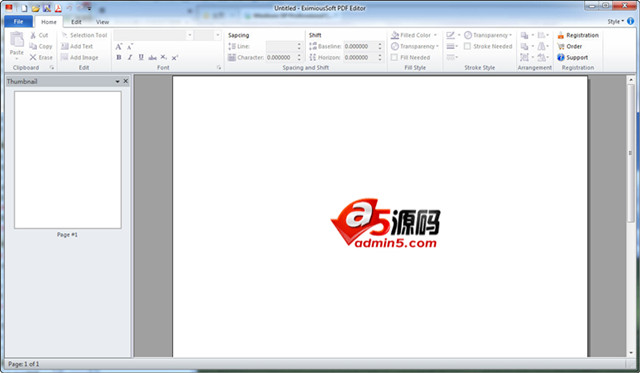Screen dimensions: 640x373
Task: Click the Open folder icon in quick access toolbar
Action: 36,8
